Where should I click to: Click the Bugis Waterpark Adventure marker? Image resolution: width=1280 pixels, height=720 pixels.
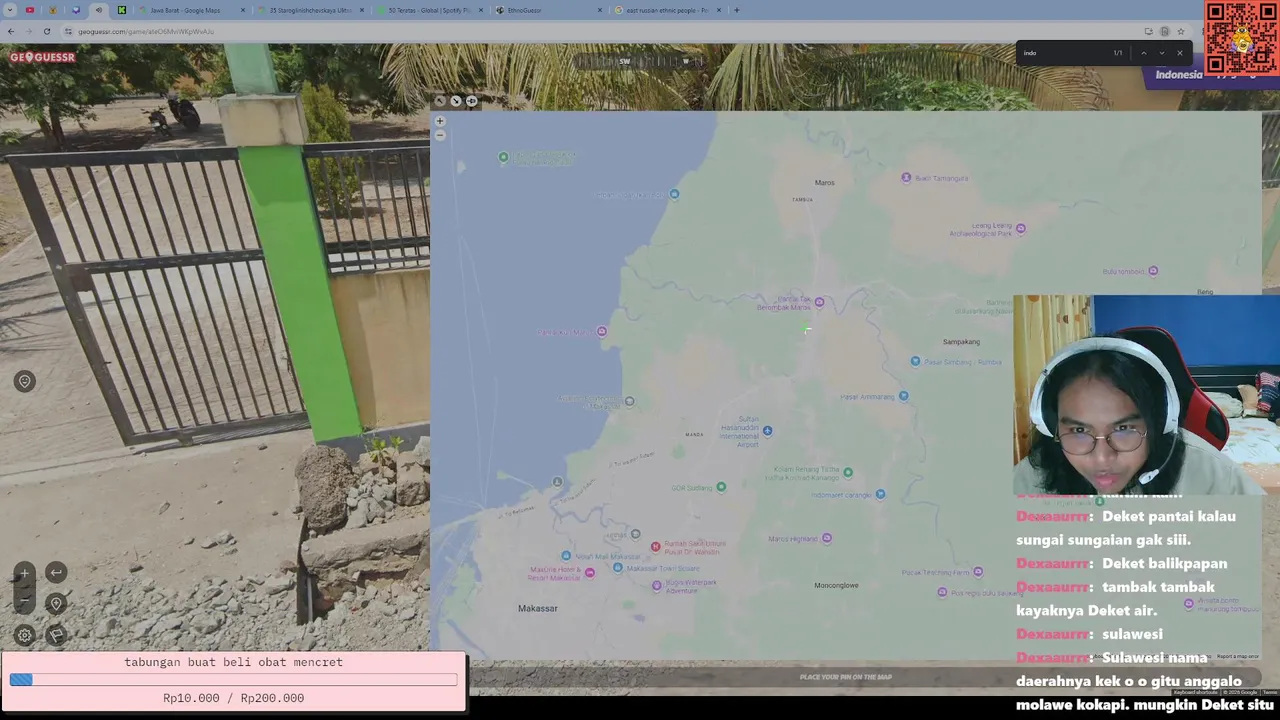(x=656, y=585)
